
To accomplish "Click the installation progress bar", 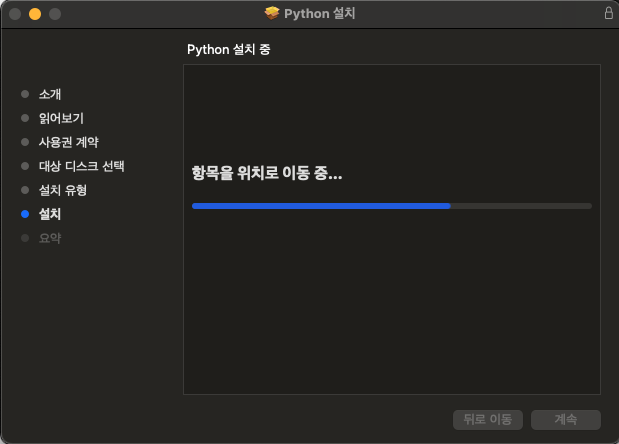I will point(392,206).
